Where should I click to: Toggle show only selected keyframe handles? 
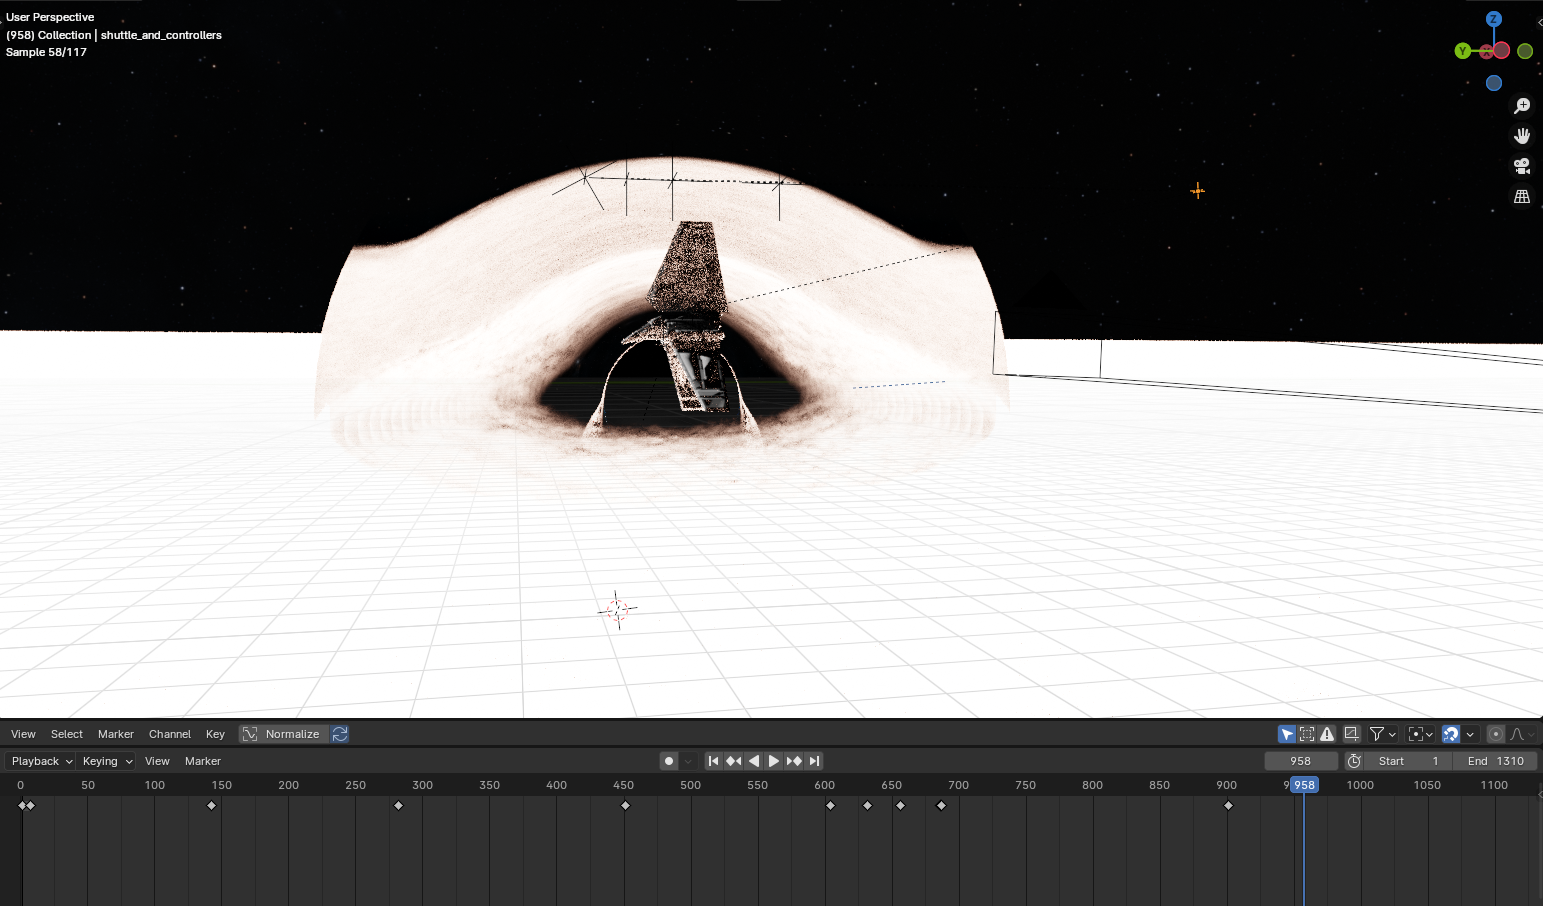1307,734
